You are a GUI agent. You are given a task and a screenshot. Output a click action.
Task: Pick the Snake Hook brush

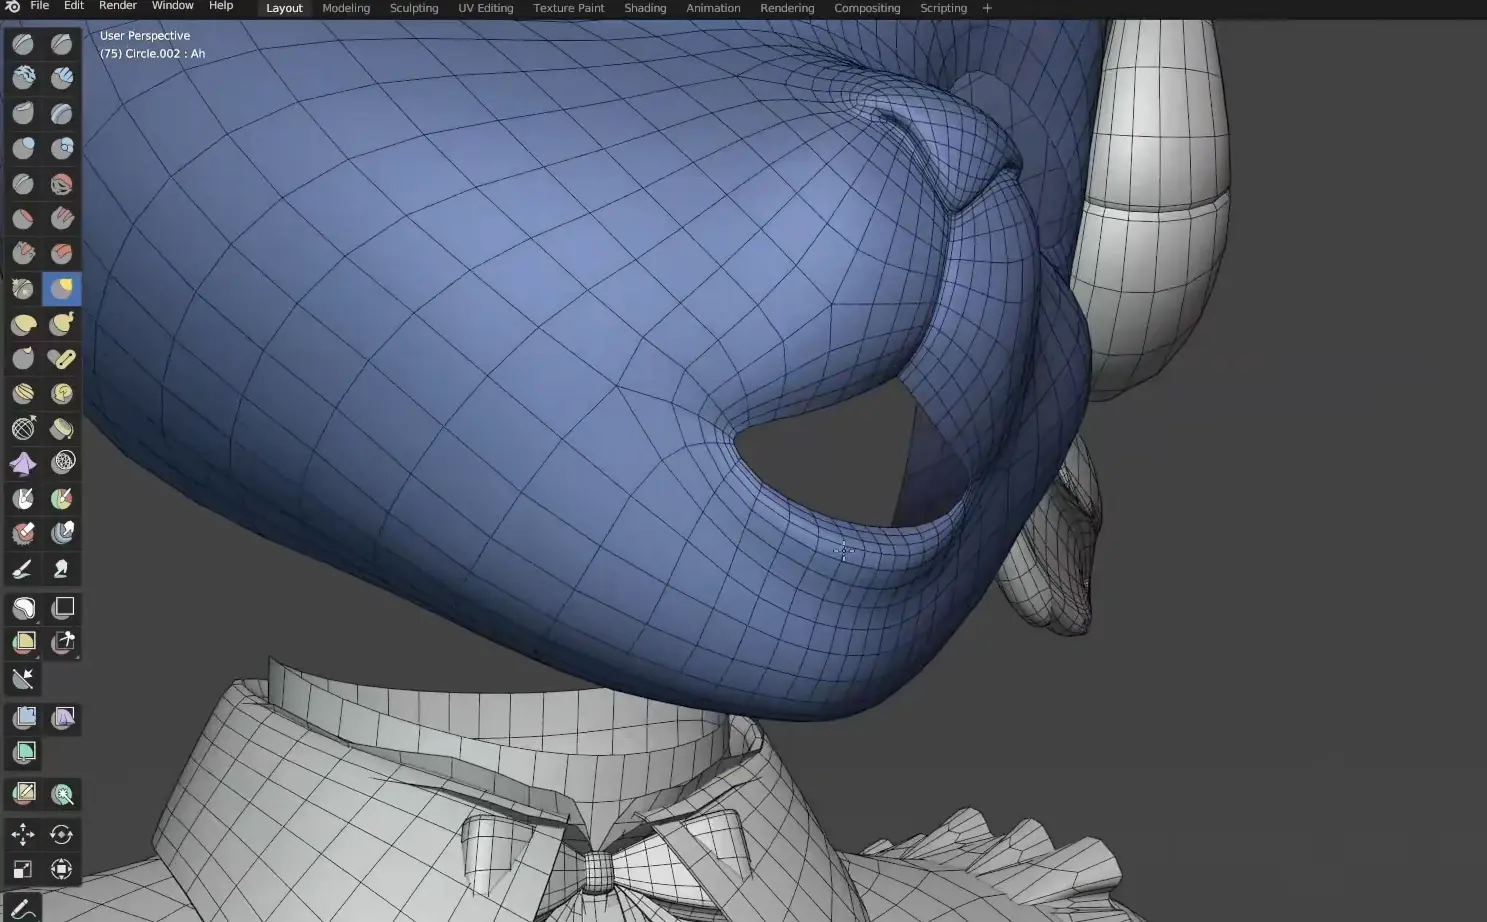pos(62,324)
